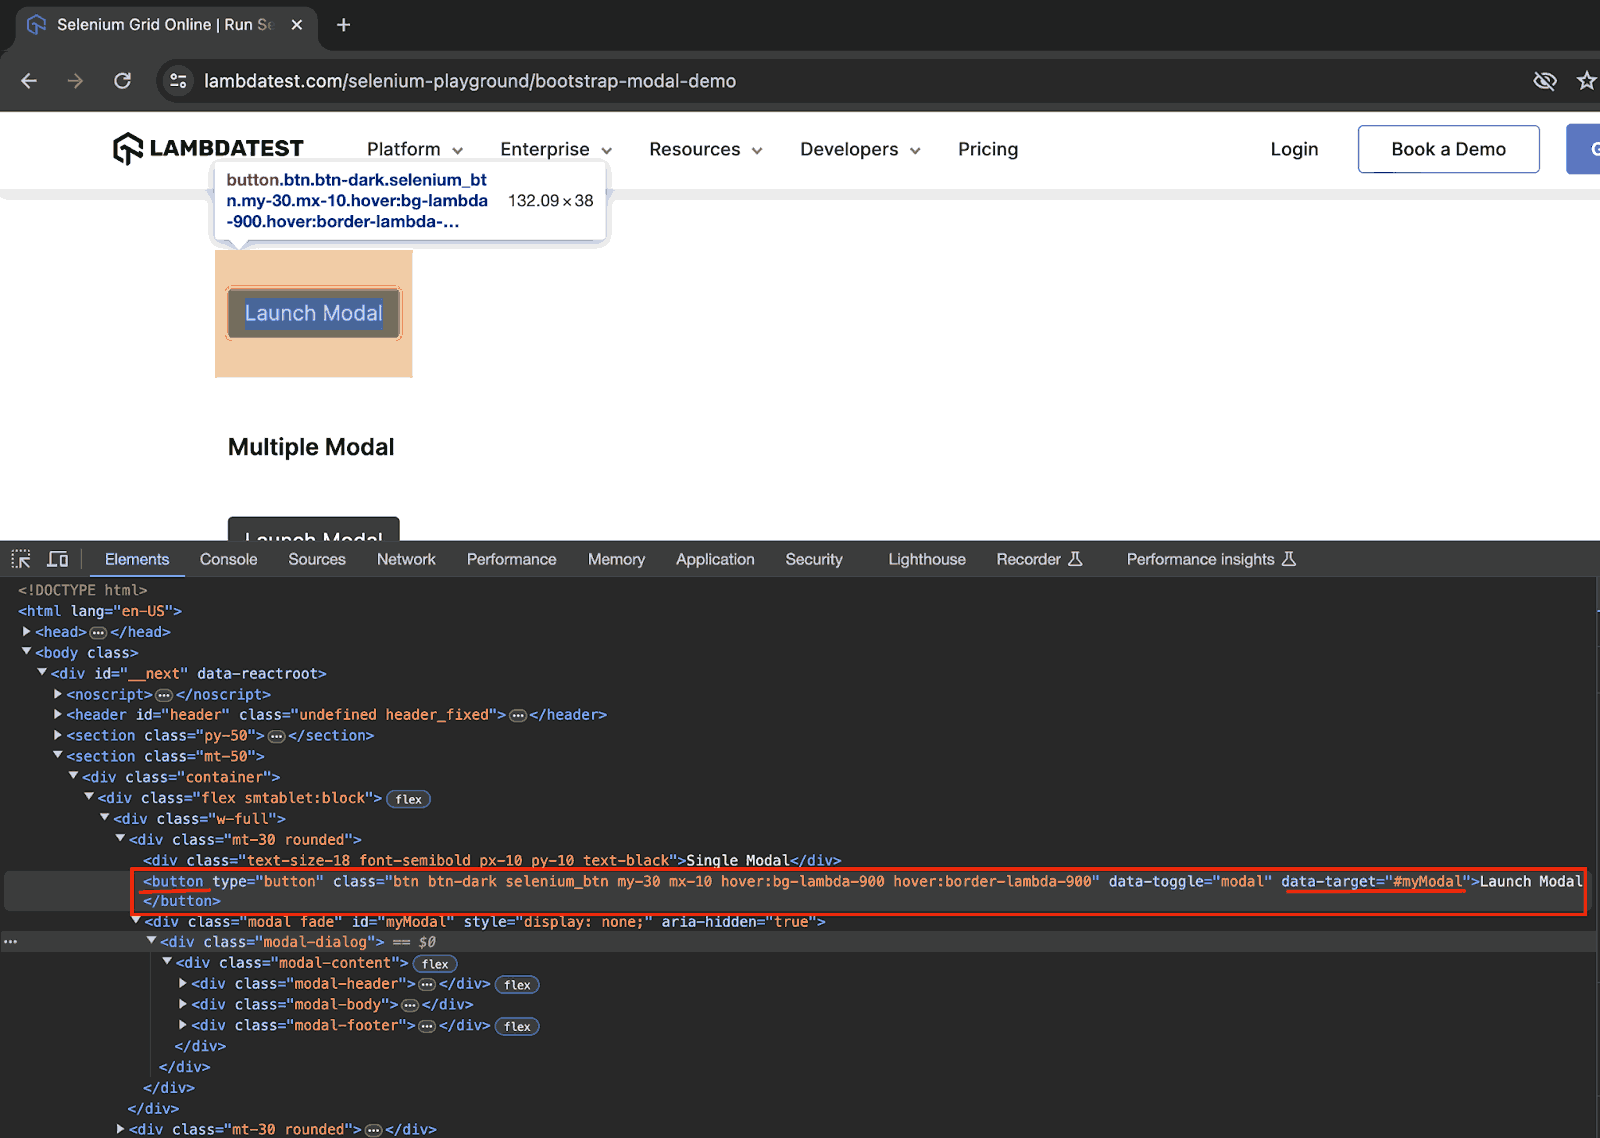Click the bookmark star in the address bar

(x=1586, y=81)
